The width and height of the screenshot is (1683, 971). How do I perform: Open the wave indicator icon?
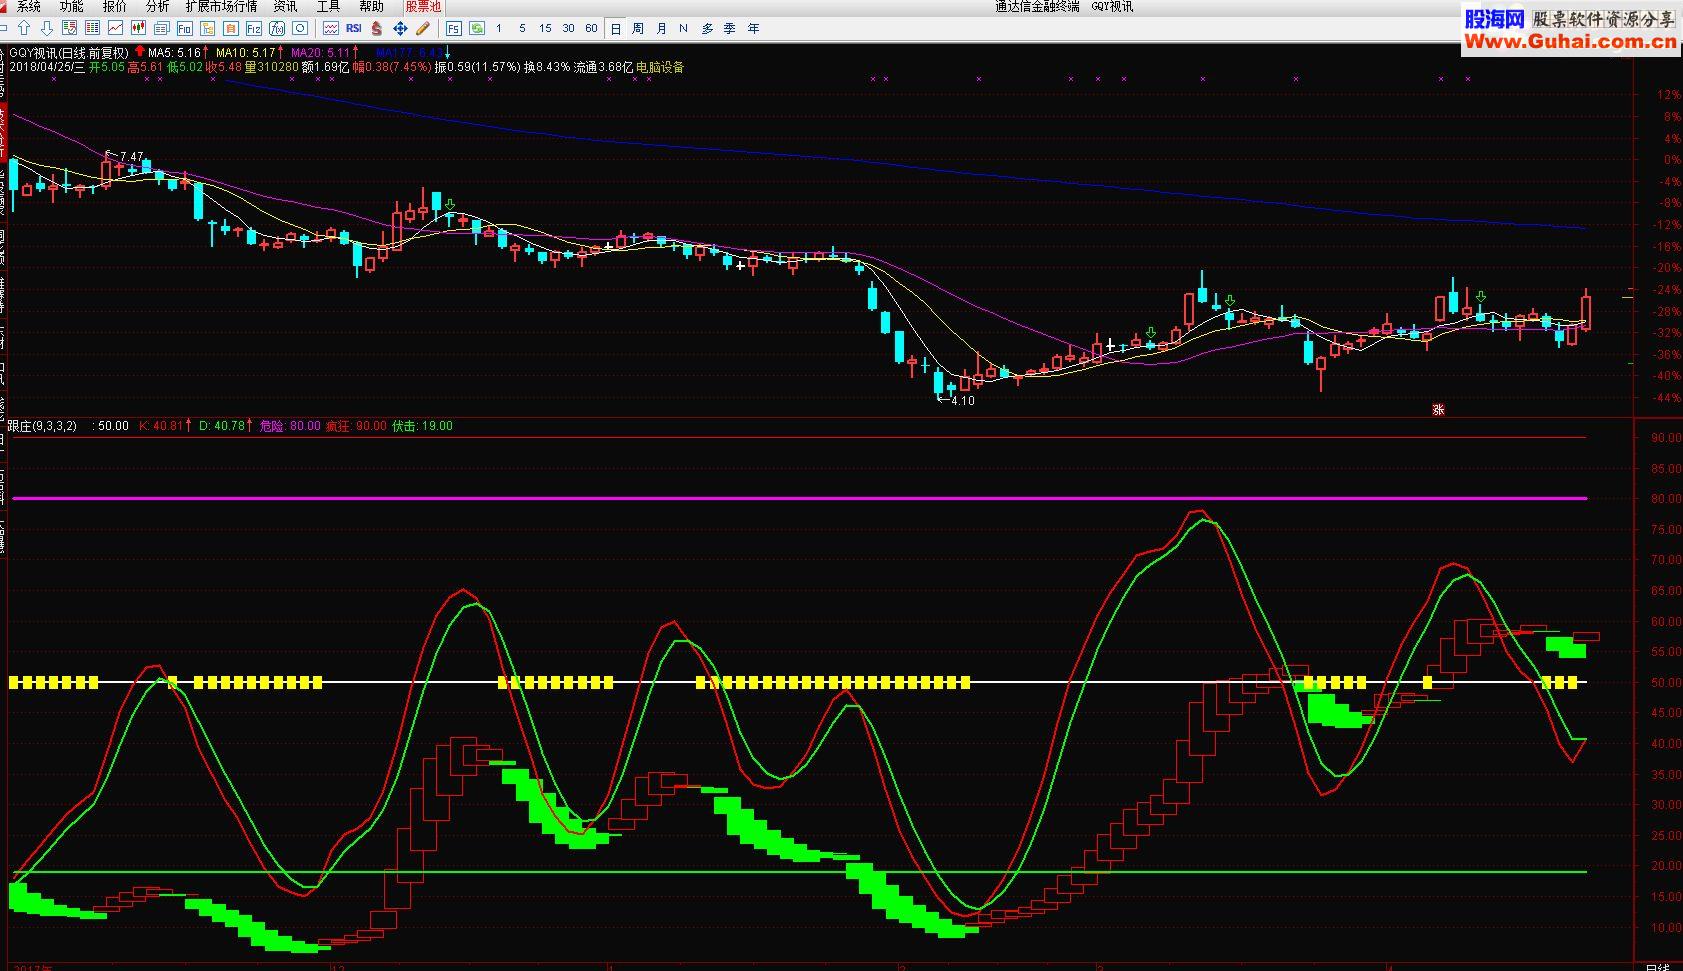pyautogui.click(x=331, y=28)
